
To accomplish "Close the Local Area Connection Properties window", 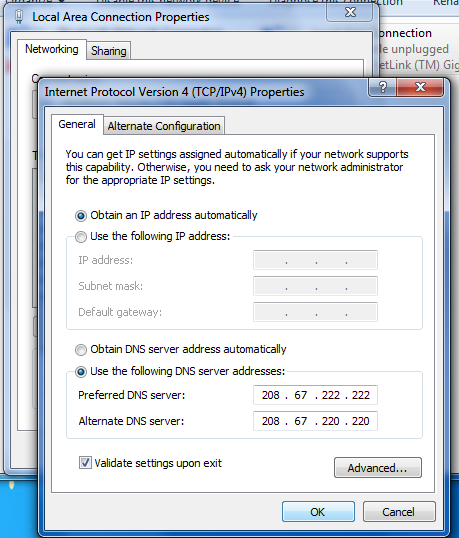I will [x=350, y=12].
